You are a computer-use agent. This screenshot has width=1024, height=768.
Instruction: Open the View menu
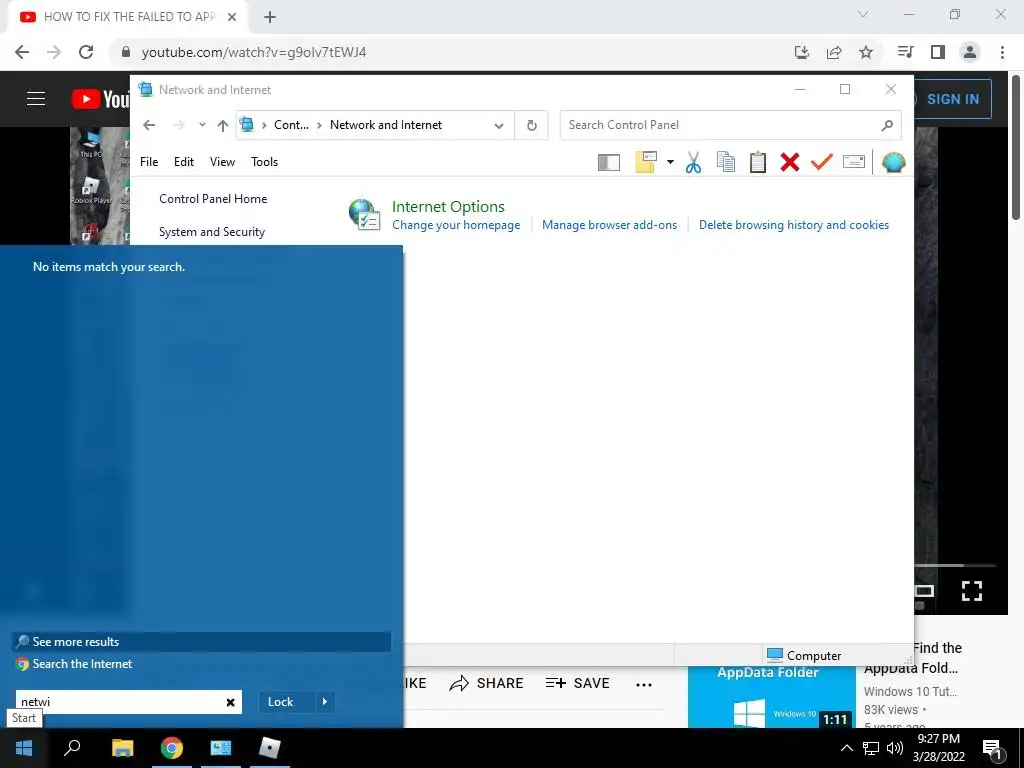tap(222, 162)
